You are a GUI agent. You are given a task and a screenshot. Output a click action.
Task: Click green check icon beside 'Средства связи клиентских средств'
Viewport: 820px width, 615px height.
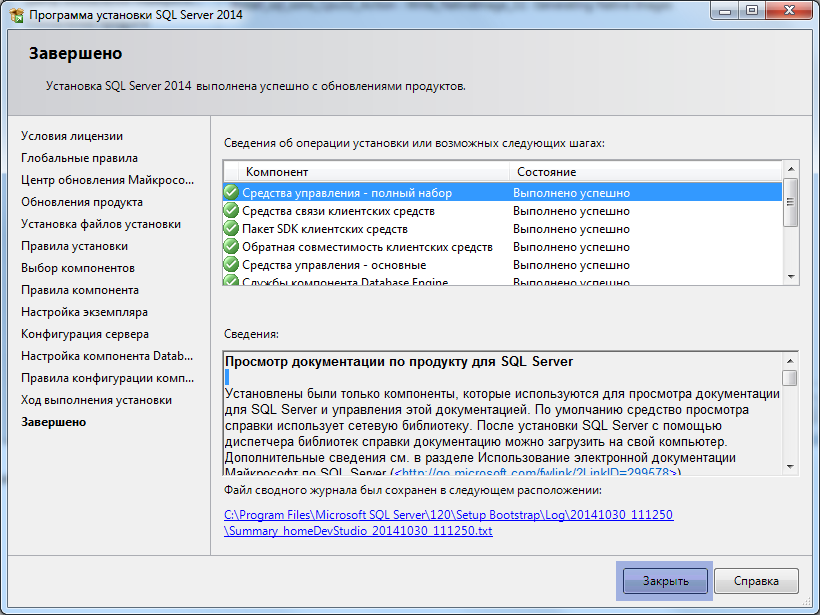click(231, 210)
